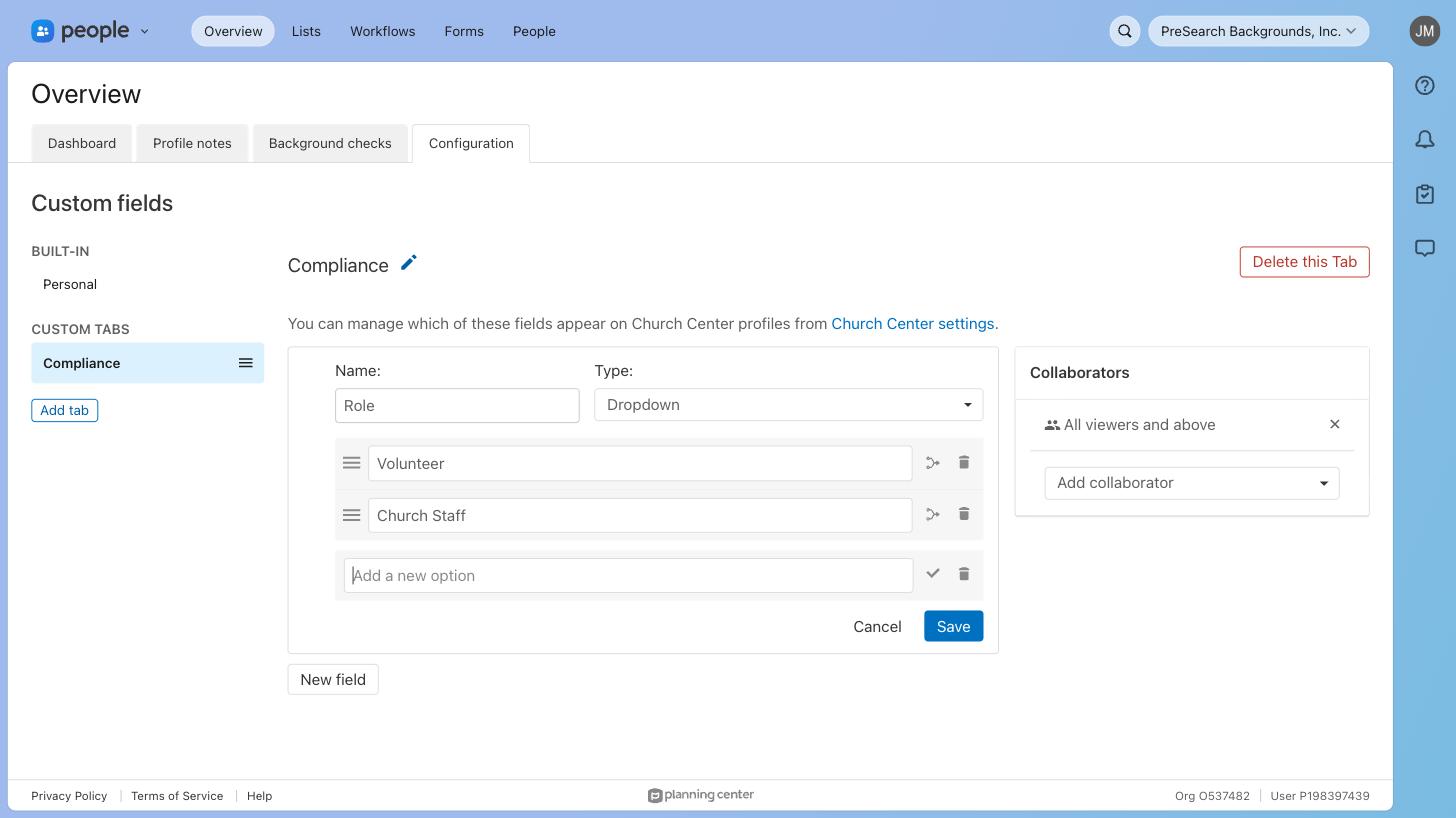Click the Add a new option field
Screen dimensions: 1456x818
pyautogui.click(x=628, y=575)
